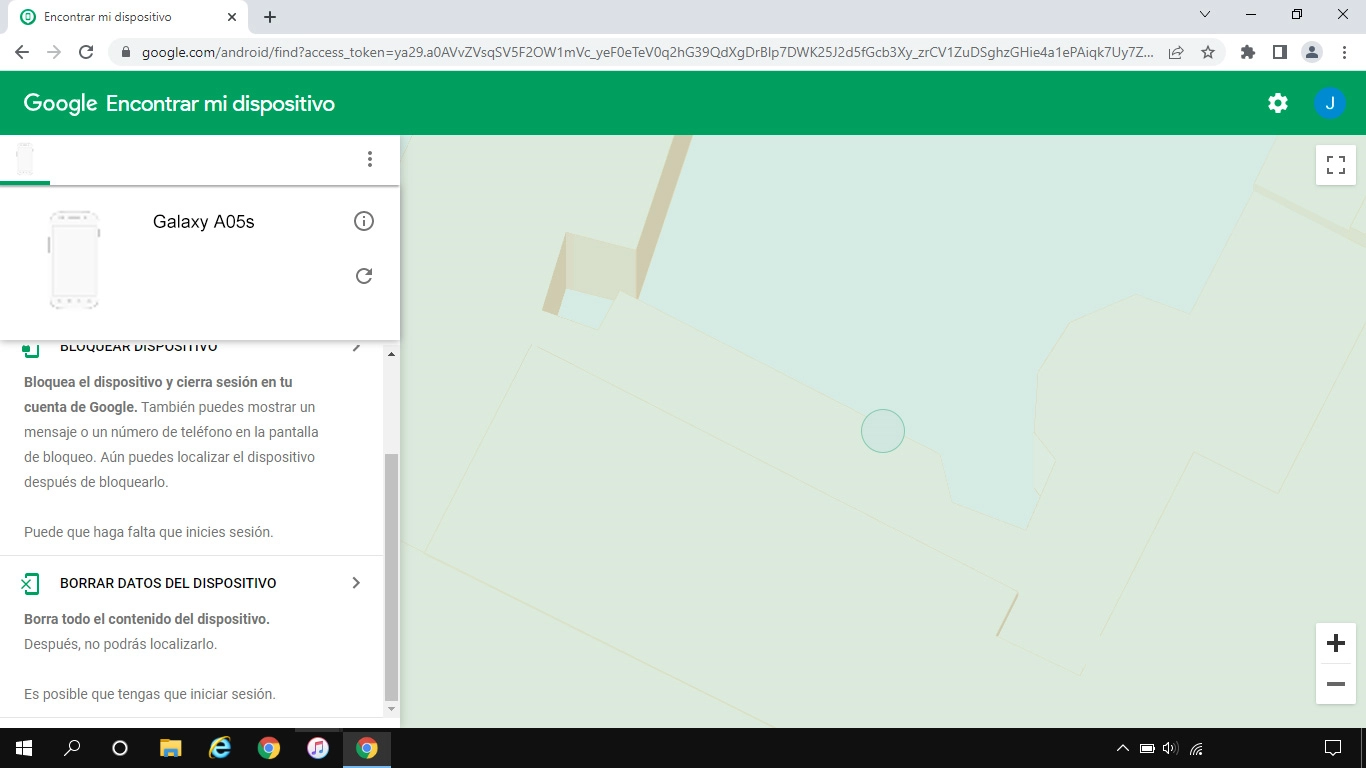Launch iTunes from the taskbar

pos(318,747)
